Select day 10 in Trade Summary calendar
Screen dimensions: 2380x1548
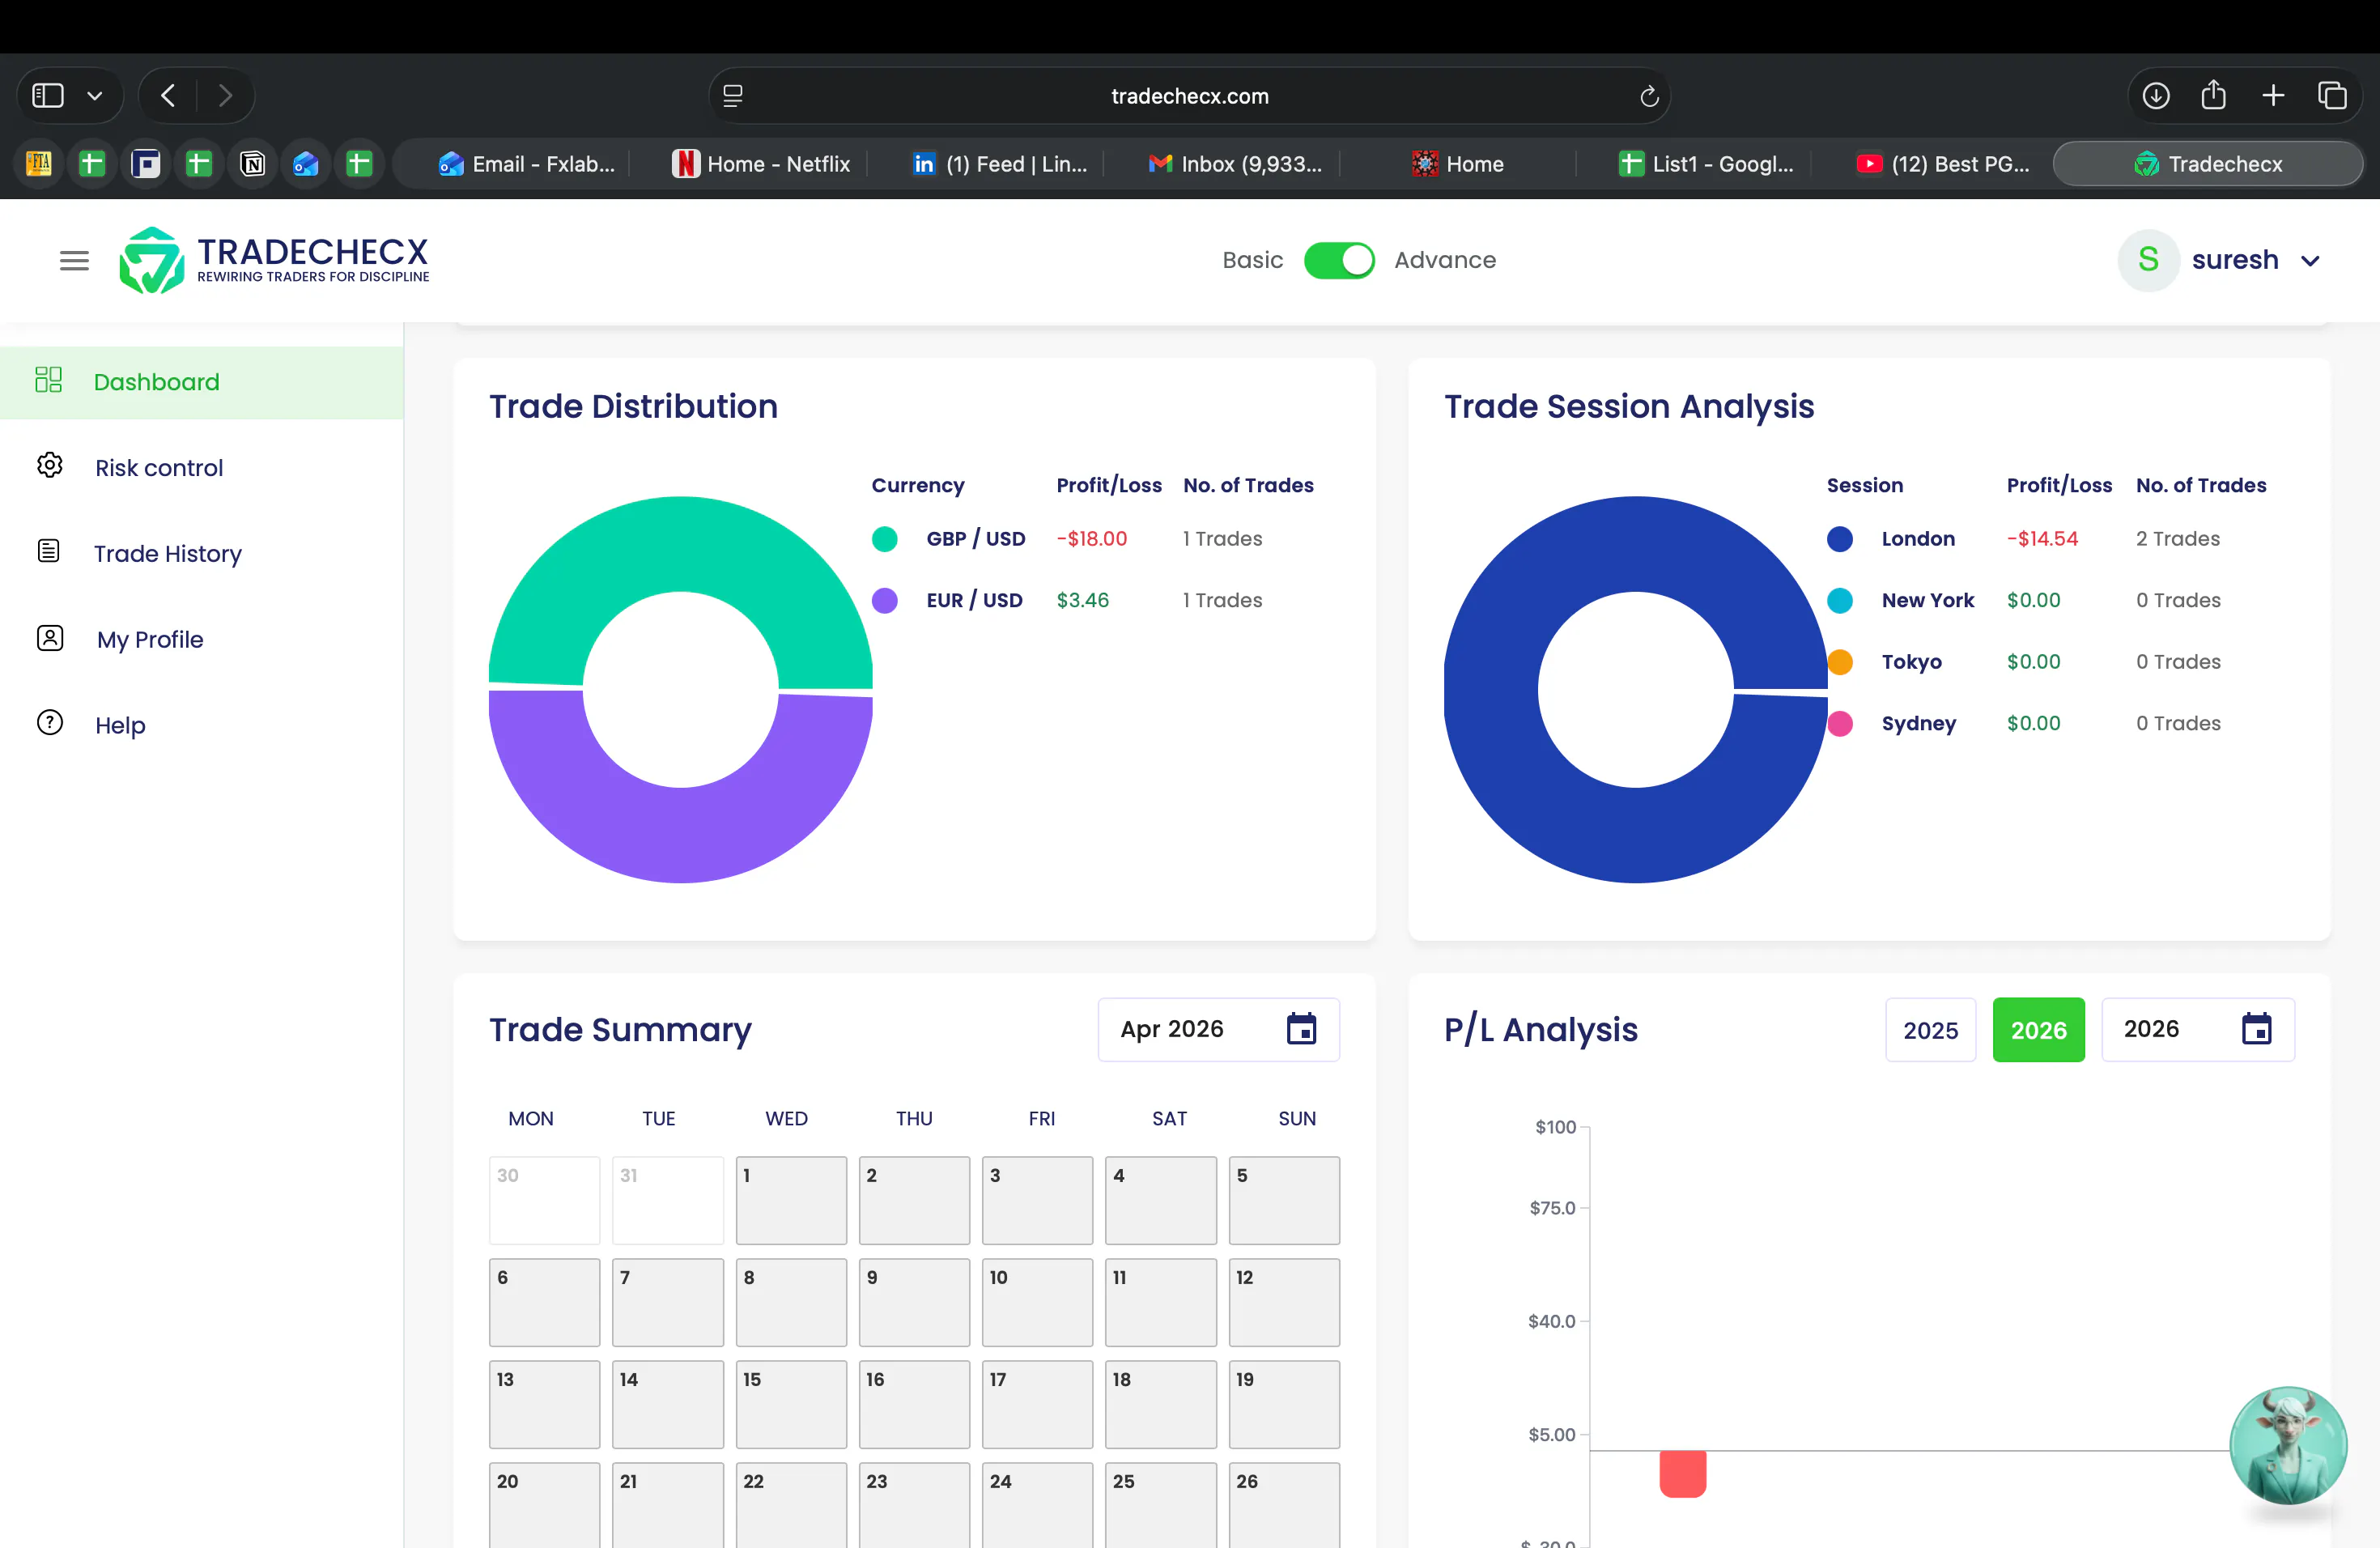(x=1037, y=1302)
